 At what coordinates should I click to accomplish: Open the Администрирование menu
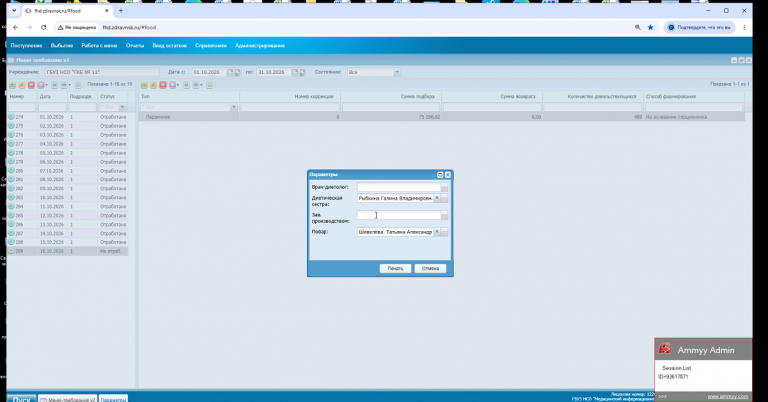coord(260,46)
